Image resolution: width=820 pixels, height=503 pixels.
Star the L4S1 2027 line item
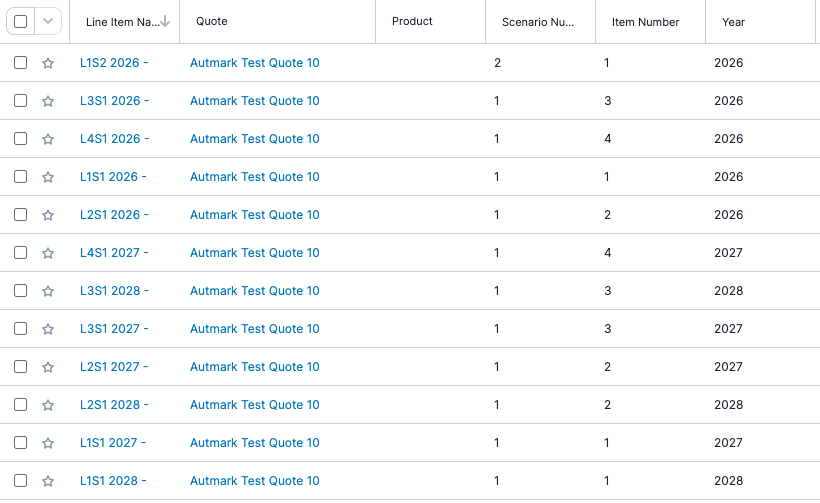point(48,253)
